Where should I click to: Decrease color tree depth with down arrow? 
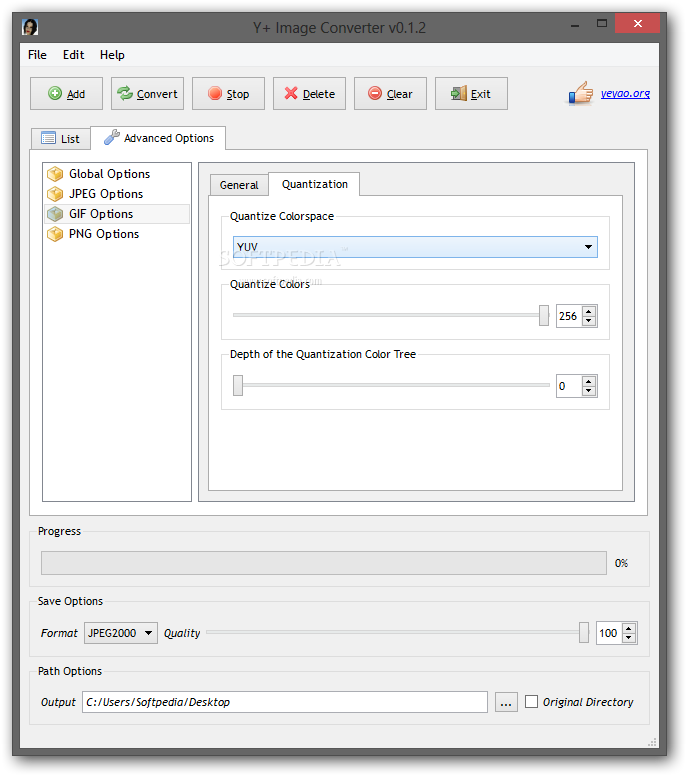[x=589, y=391]
